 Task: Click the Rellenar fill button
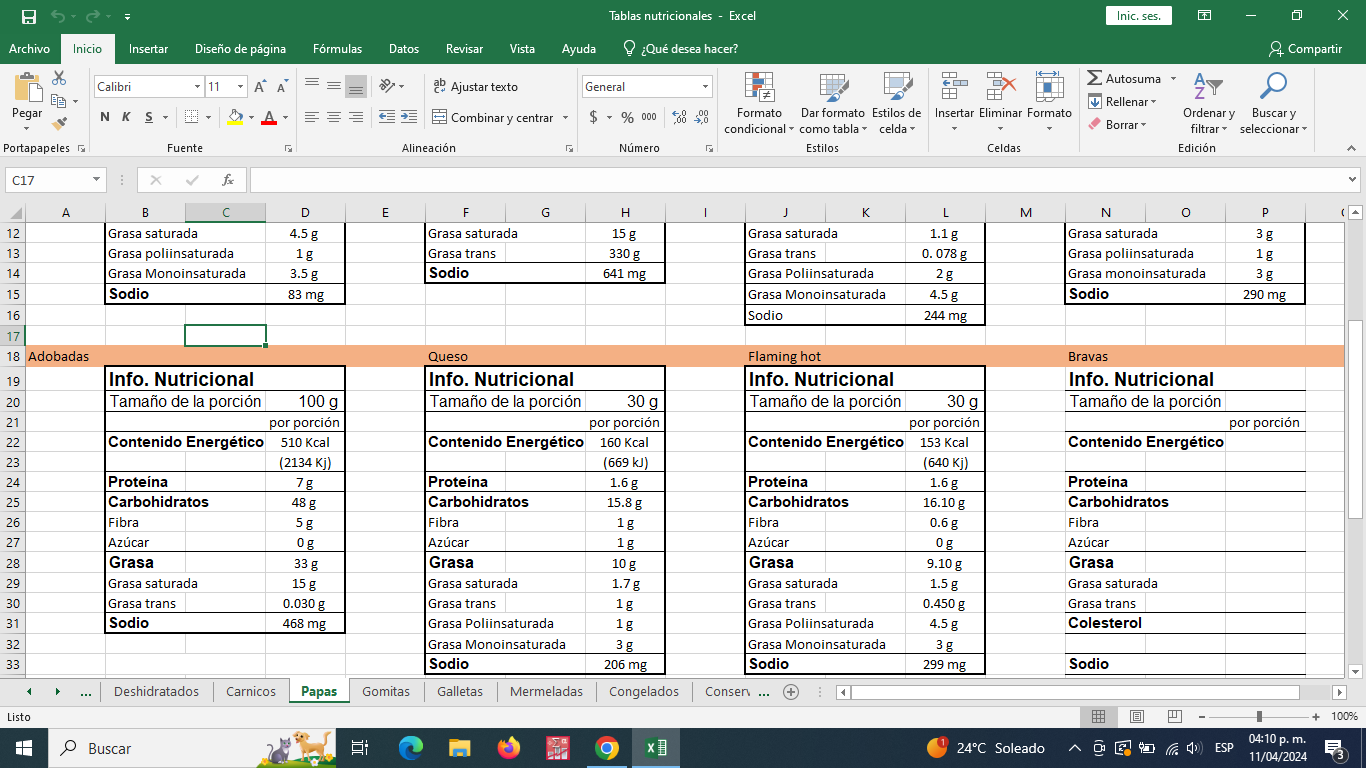tap(1121, 102)
